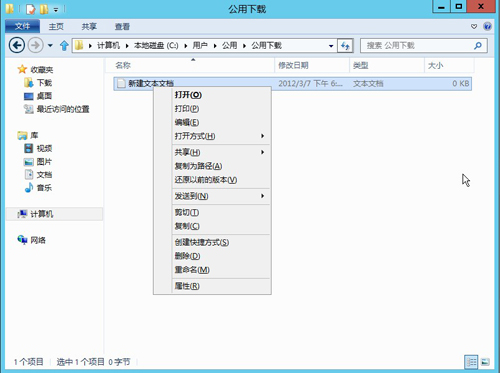Open the quick access toolbar customize dropdown
The height and width of the screenshot is (373, 500).
tap(56, 10)
